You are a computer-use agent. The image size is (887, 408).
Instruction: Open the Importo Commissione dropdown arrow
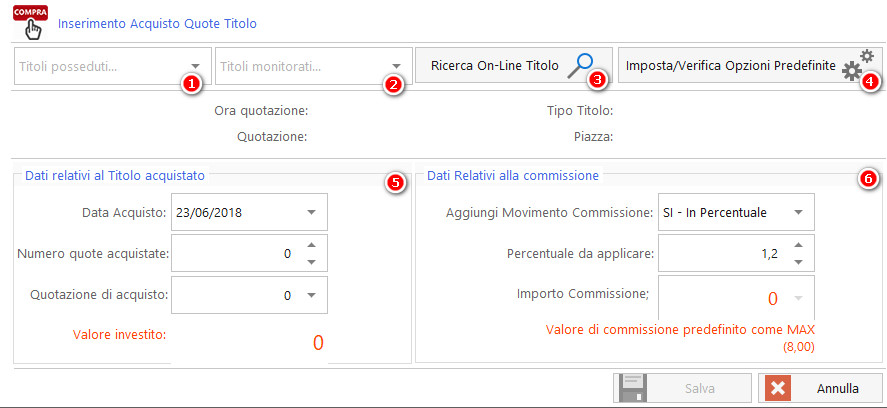[x=798, y=298]
